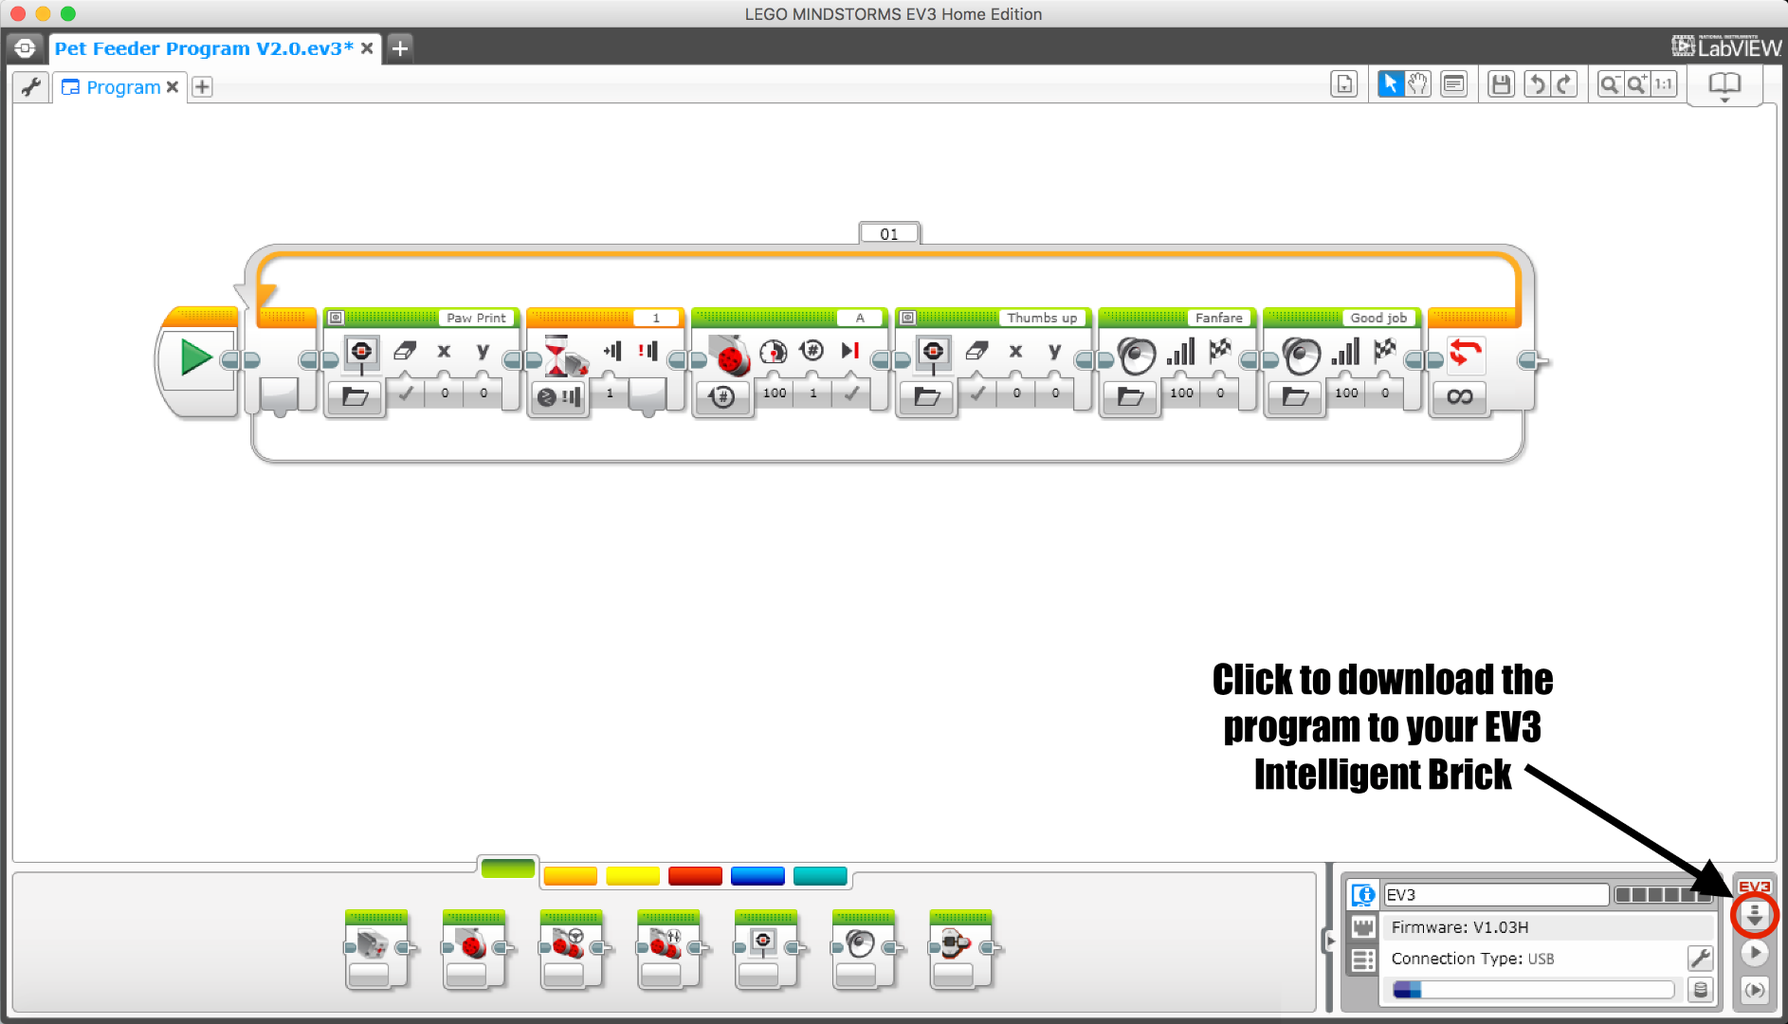Screen dimensions: 1788x1024
Task: Open the motor port A selector
Action: (860, 318)
